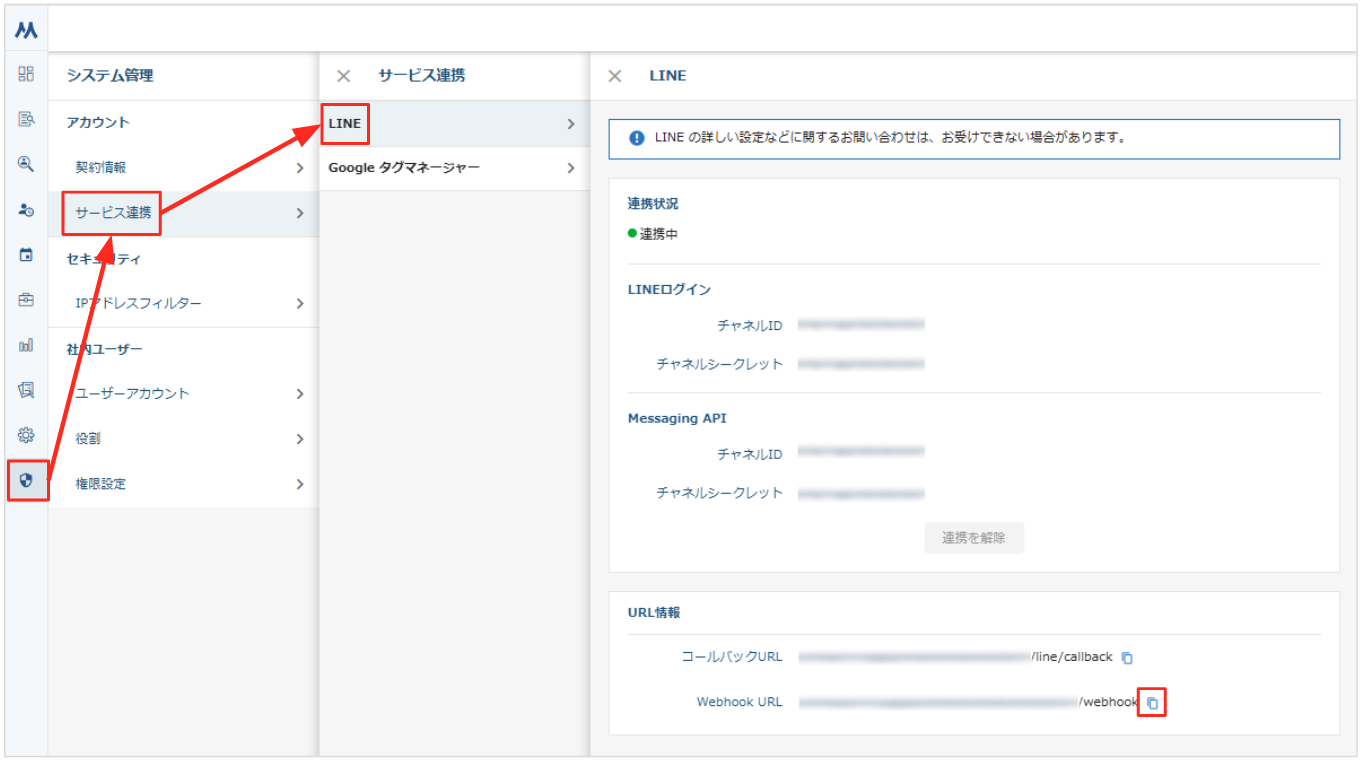This screenshot has width=1363, height=762.
Task: Click the app logo at top left
Action: [x=26, y=31]
